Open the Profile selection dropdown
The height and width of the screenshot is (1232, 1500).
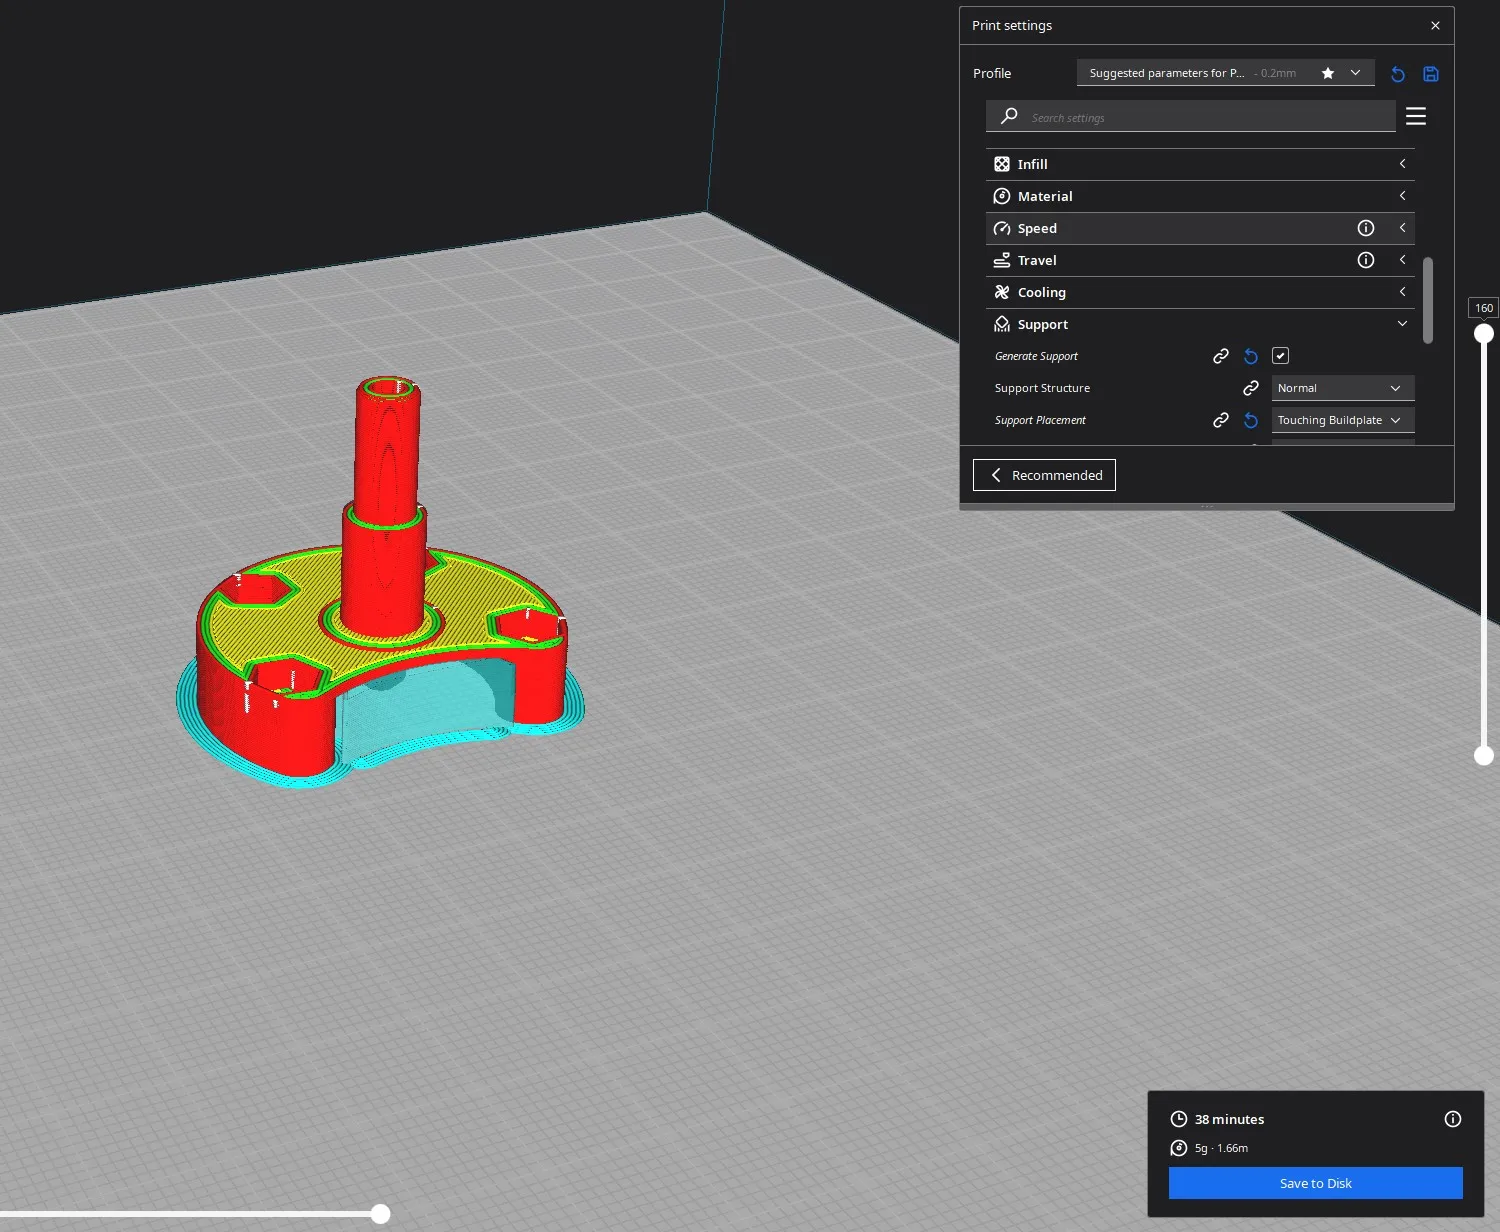(x=1225, y=73)
